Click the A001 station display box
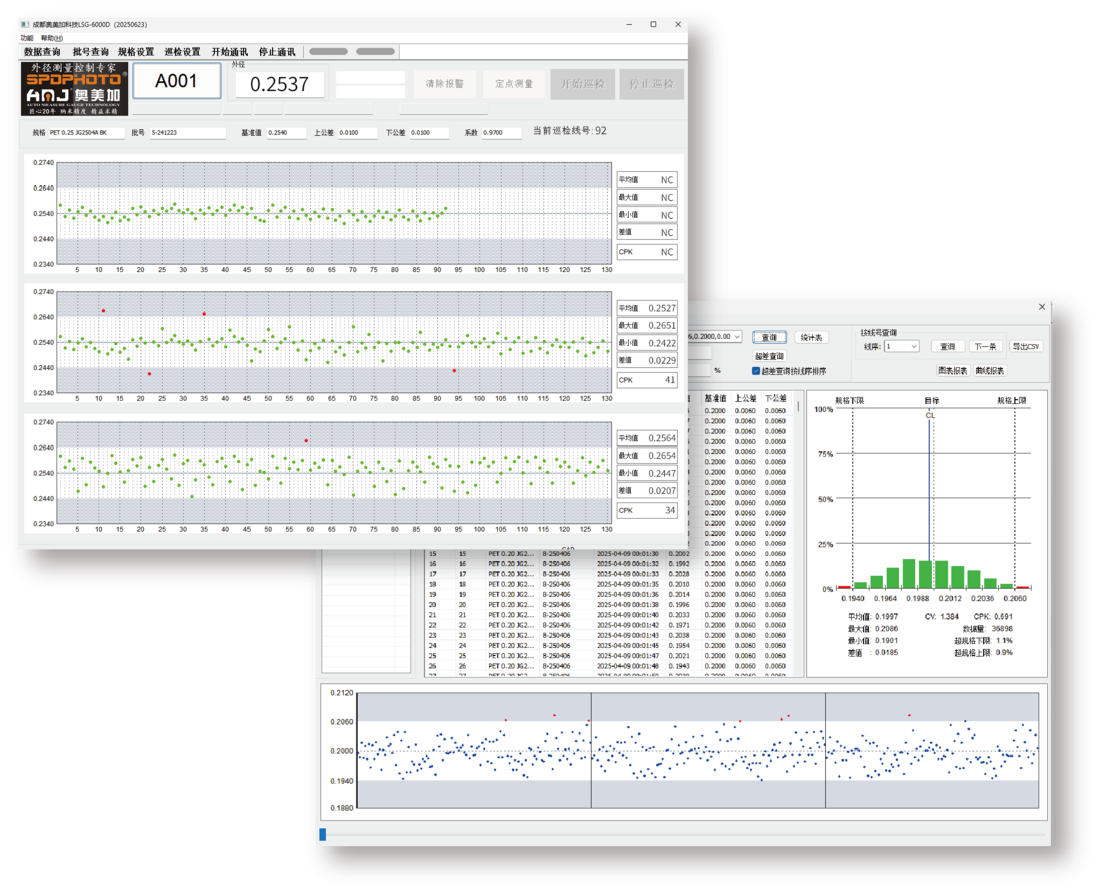This screenshot has height=893, width=1100. point(177,81)
